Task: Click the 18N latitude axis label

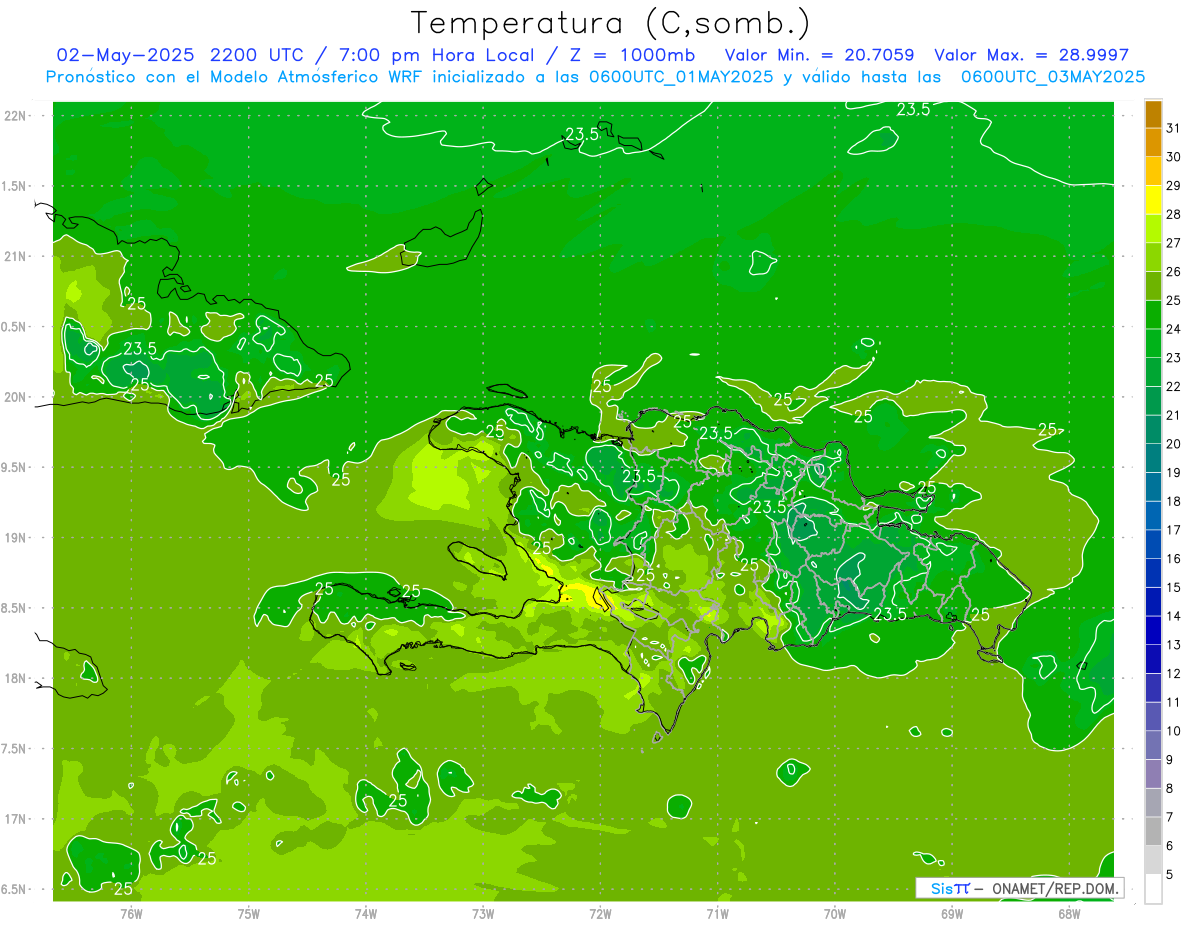Action: [15, 678]
